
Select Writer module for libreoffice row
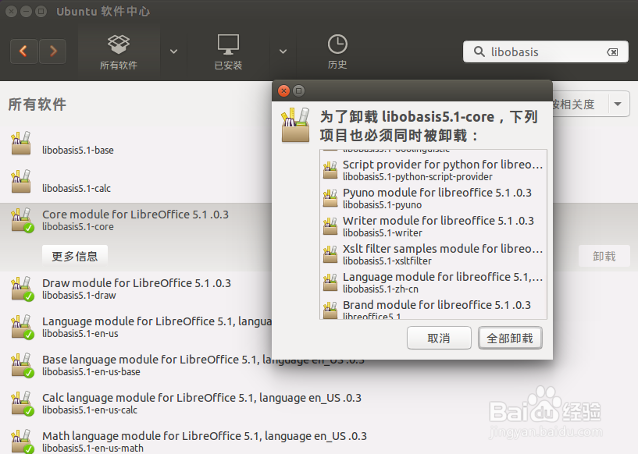click(433, 227)
